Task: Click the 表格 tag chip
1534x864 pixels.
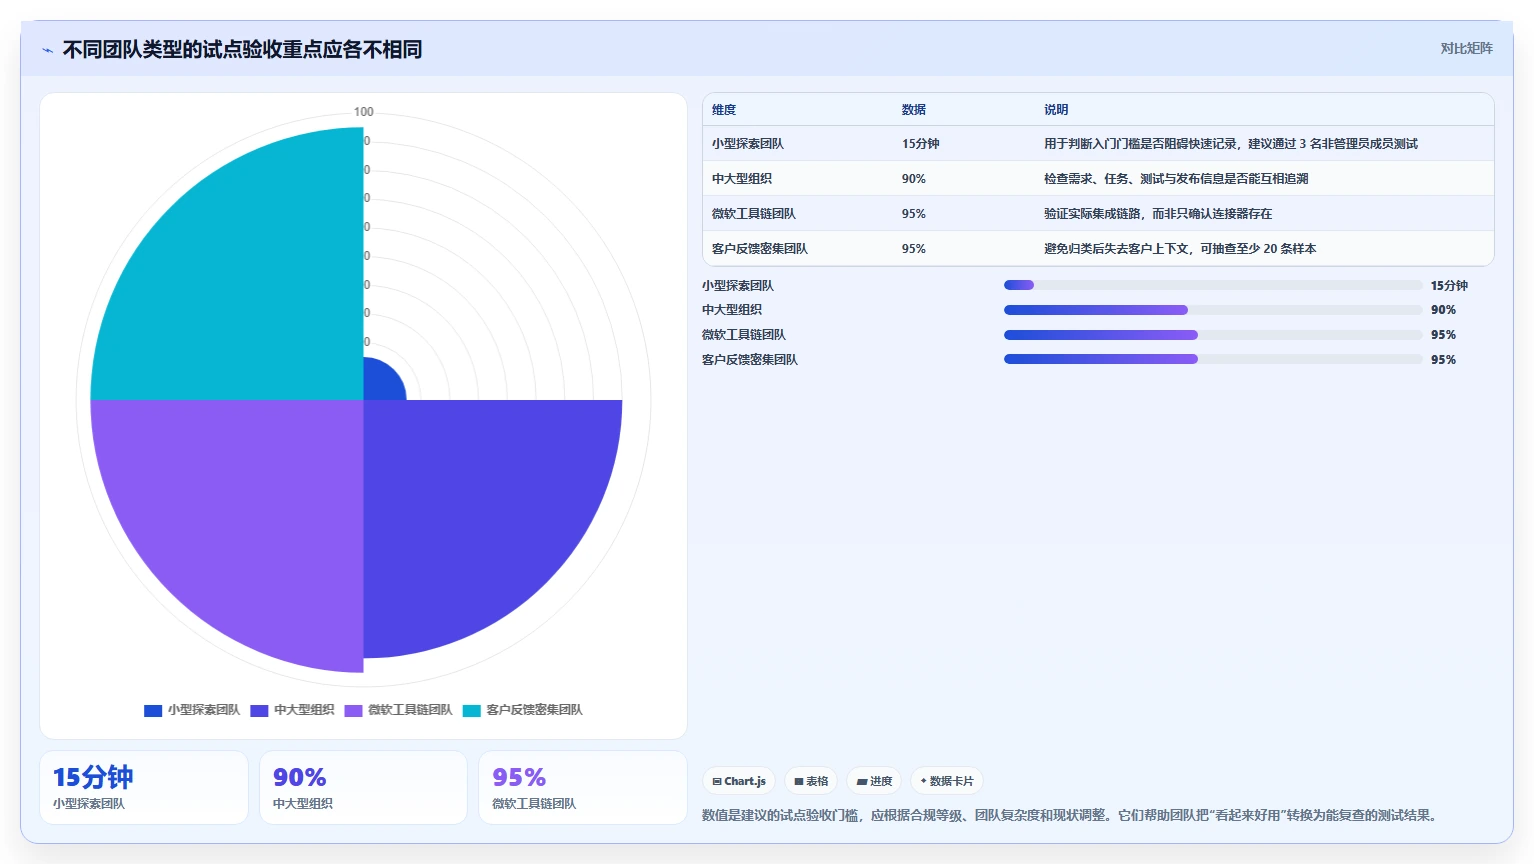Action: pos(811,781)
